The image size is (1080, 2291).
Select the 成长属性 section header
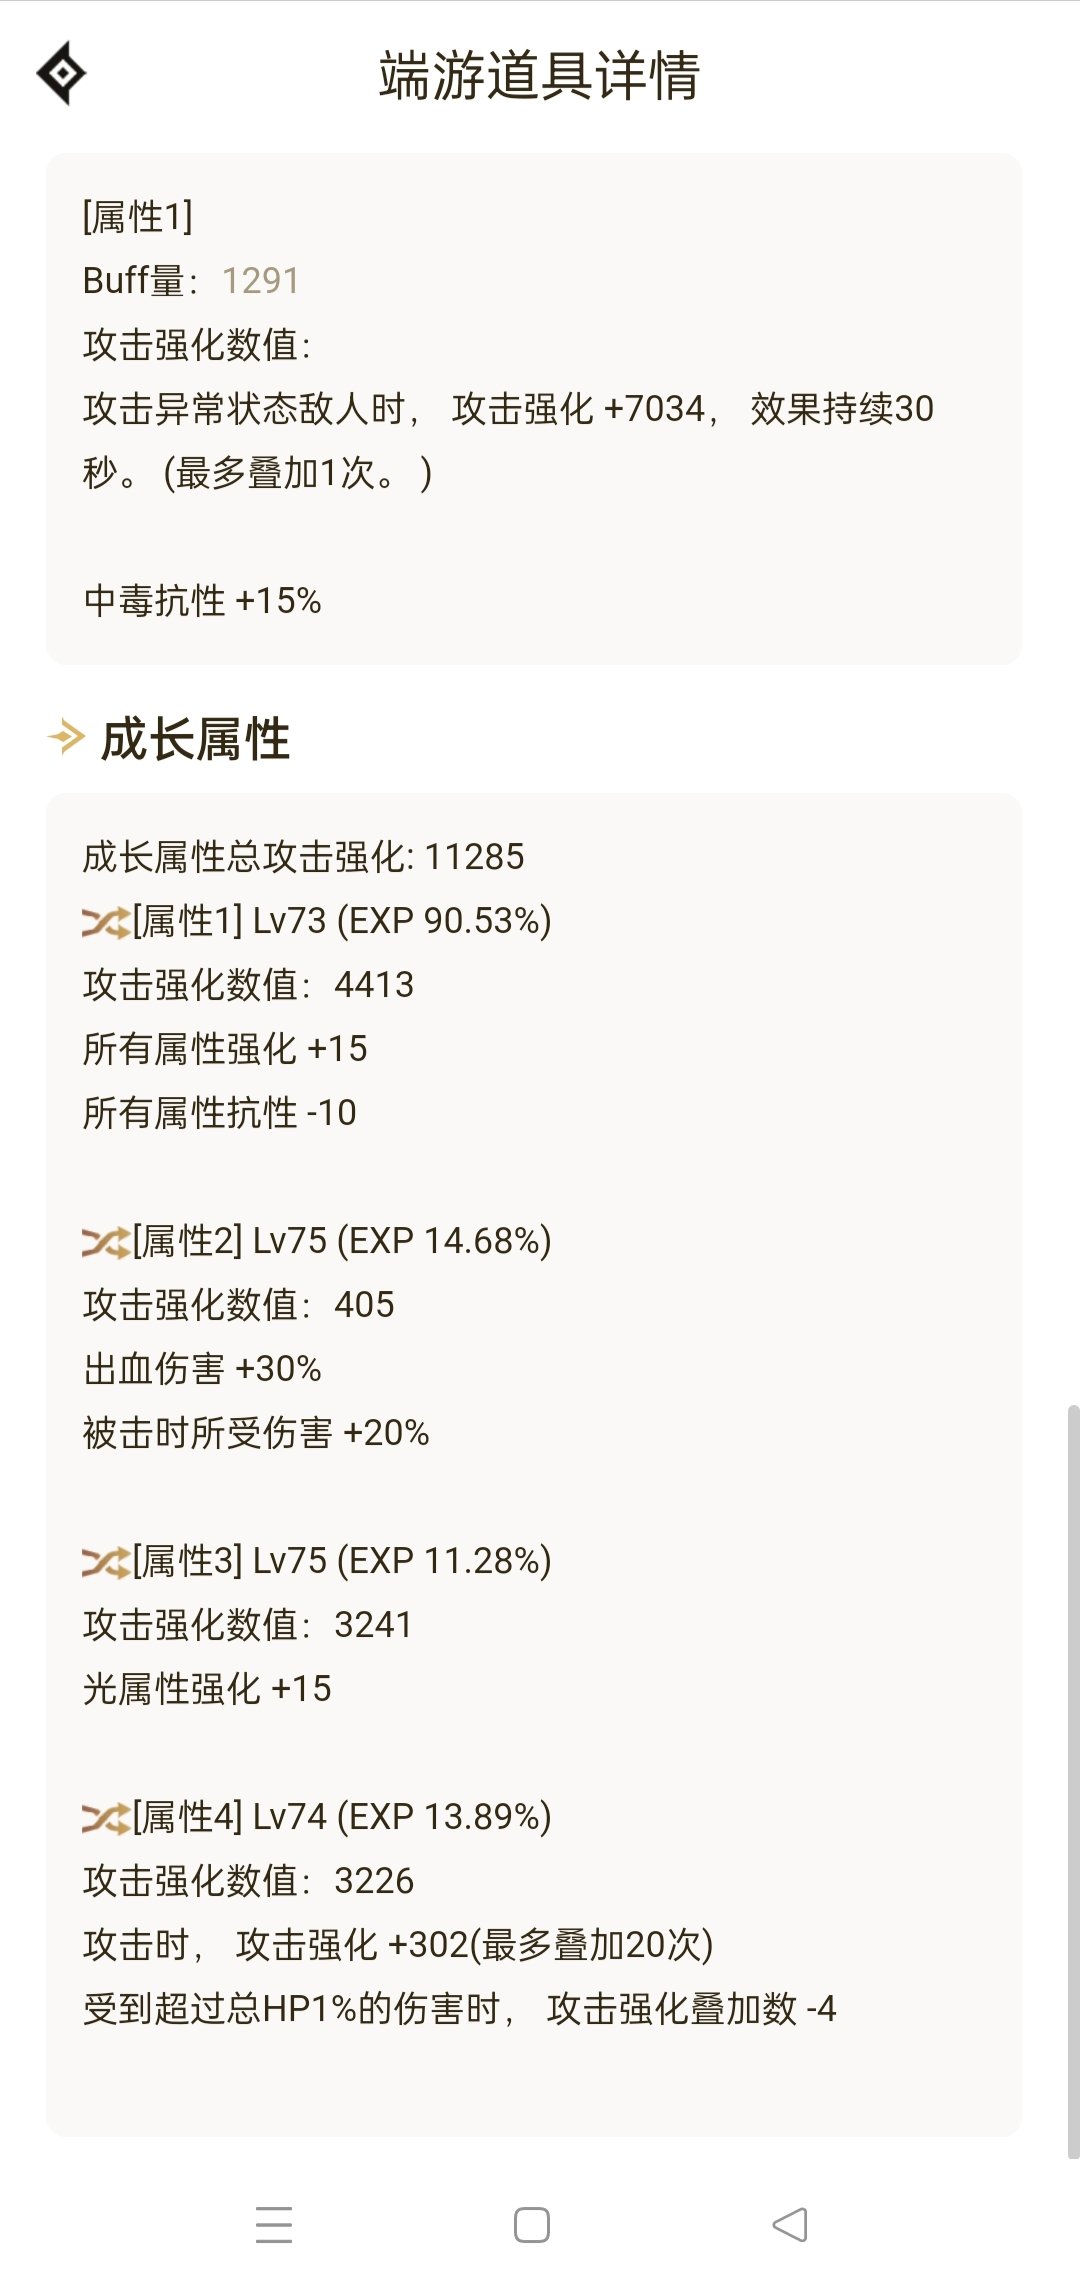click(195, 739)
